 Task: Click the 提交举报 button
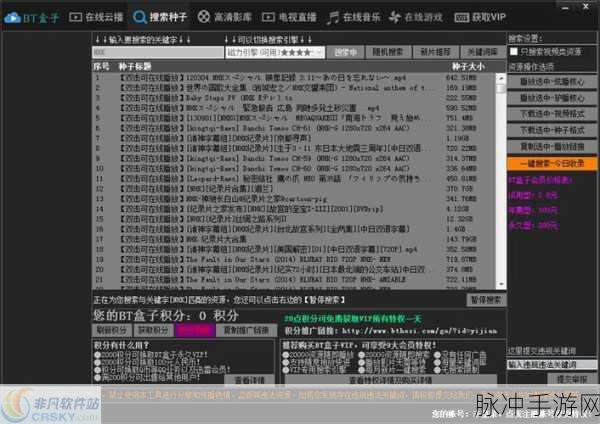(572, 379)
